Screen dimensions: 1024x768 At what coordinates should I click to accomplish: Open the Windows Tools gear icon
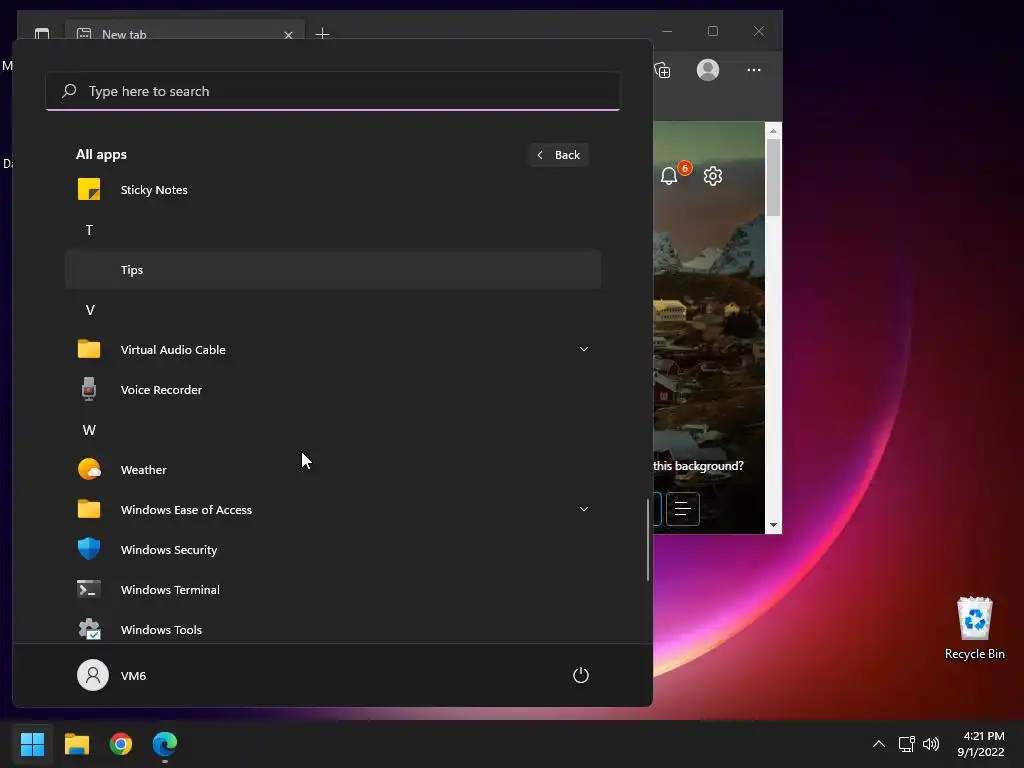tap(89, 630)
